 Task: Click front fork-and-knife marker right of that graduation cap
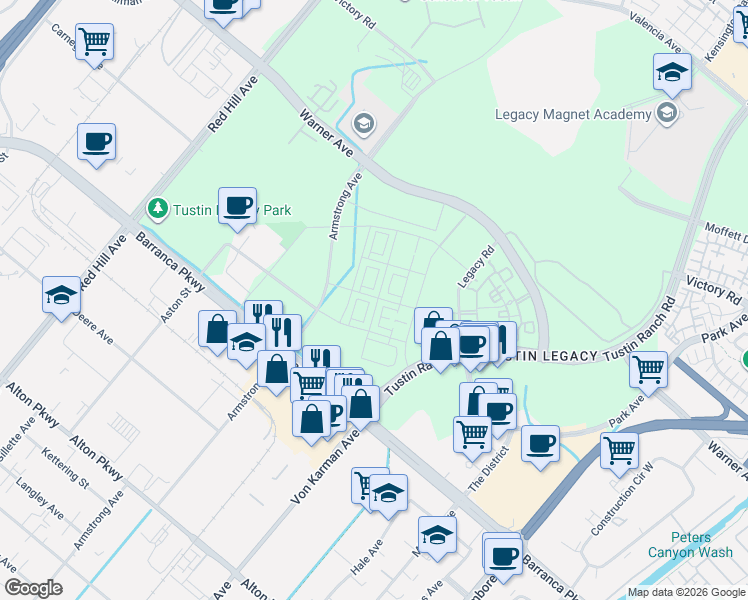(x=285, y=331)
